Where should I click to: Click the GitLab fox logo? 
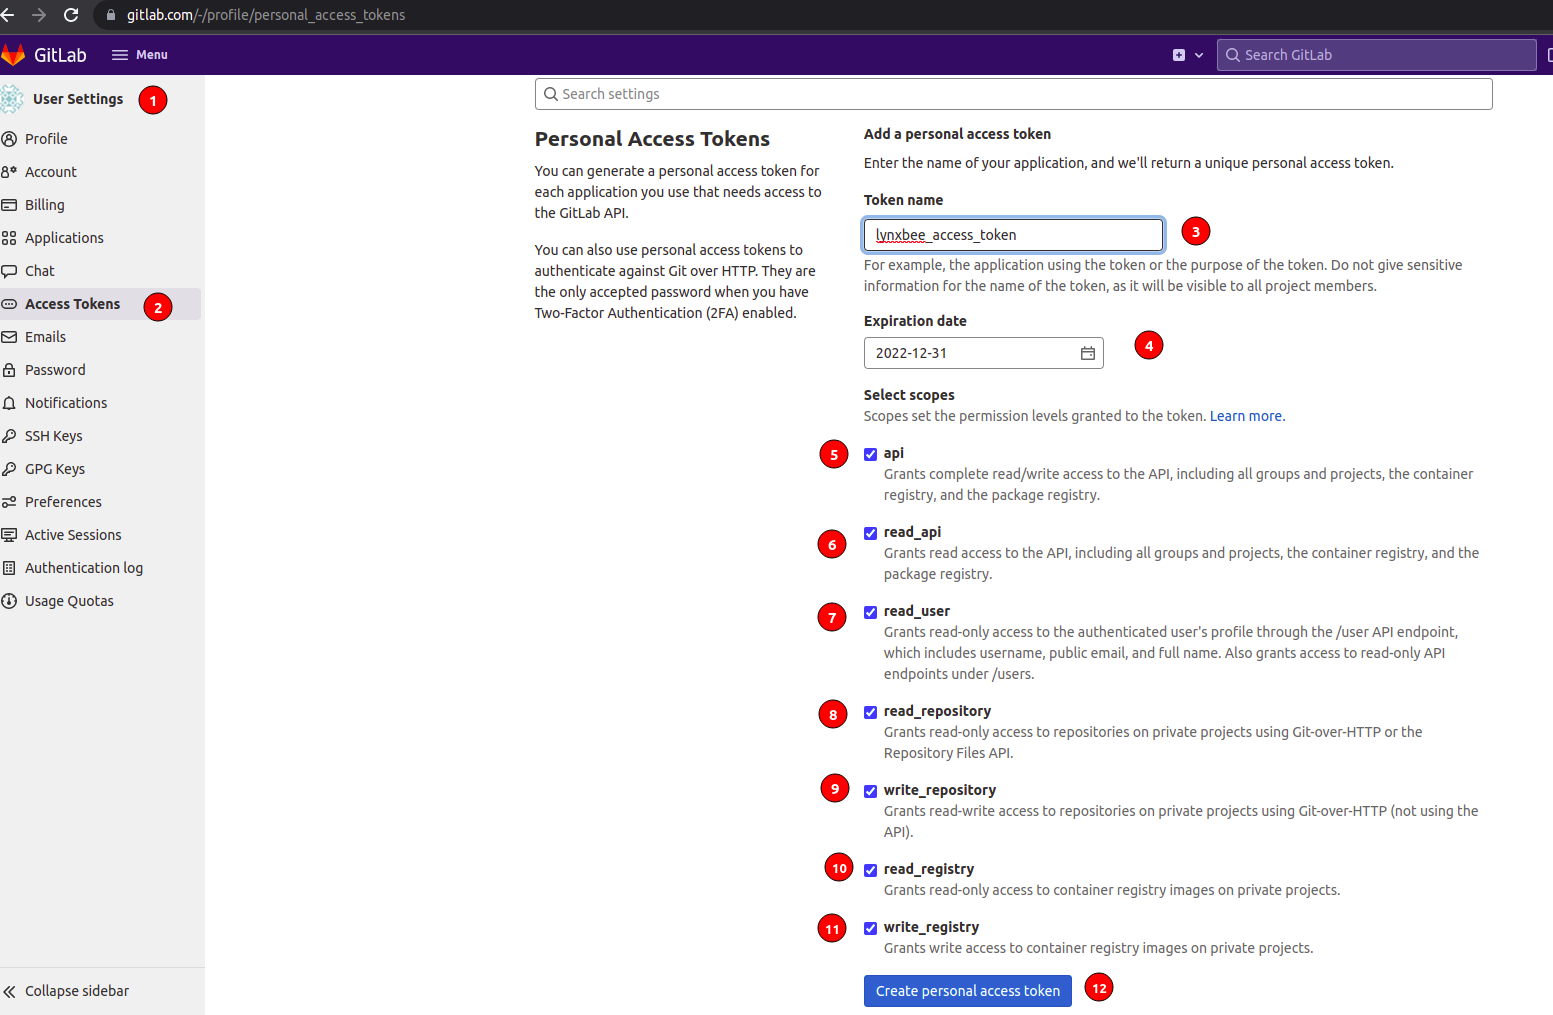tap(13, 54)
